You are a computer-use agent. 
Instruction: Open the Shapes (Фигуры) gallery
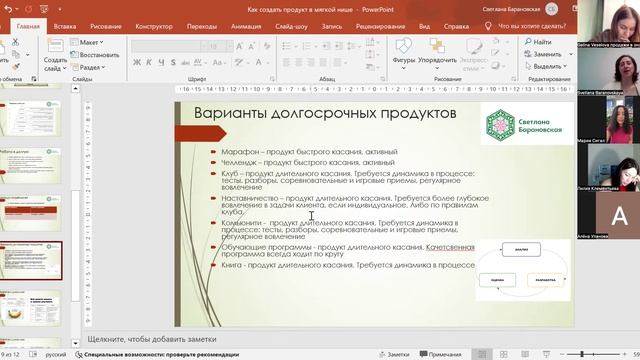pyautogui.click(x=403, y=54)
